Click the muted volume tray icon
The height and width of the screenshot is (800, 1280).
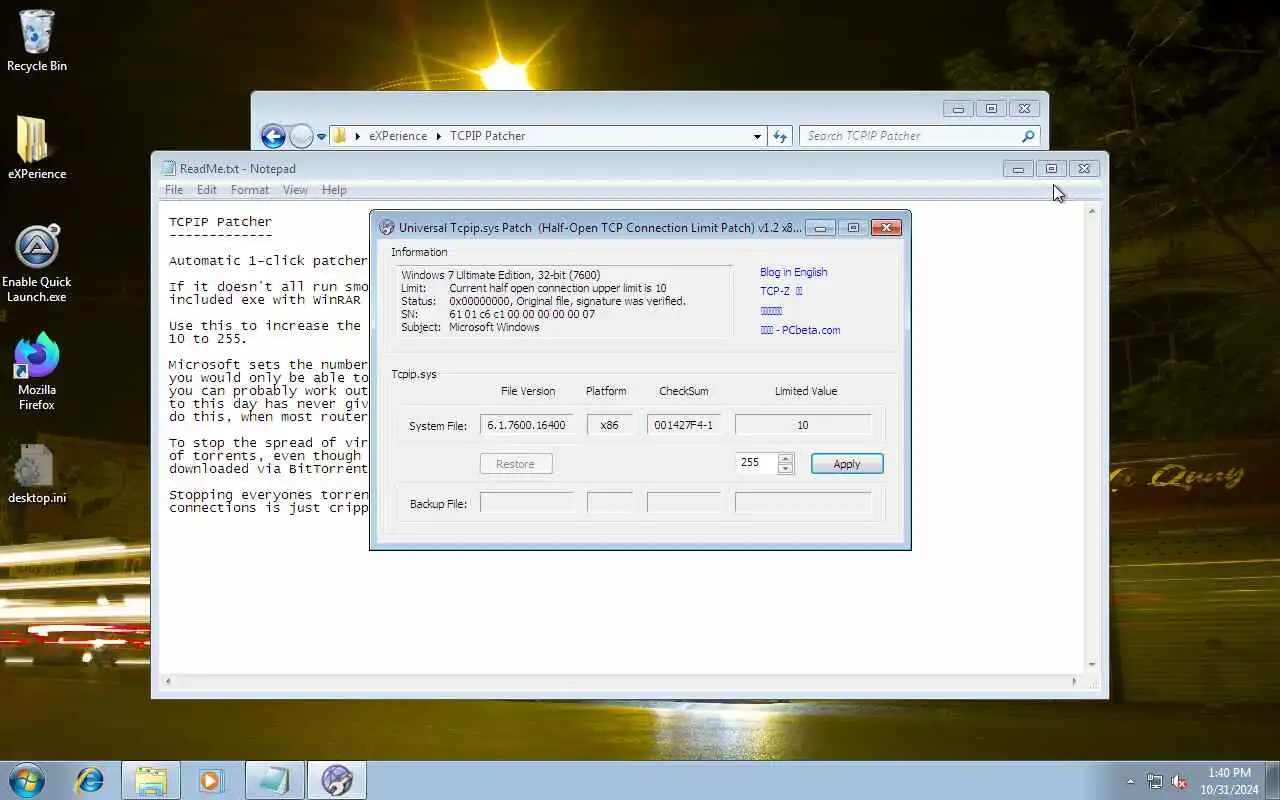(x=1179, y=781)
